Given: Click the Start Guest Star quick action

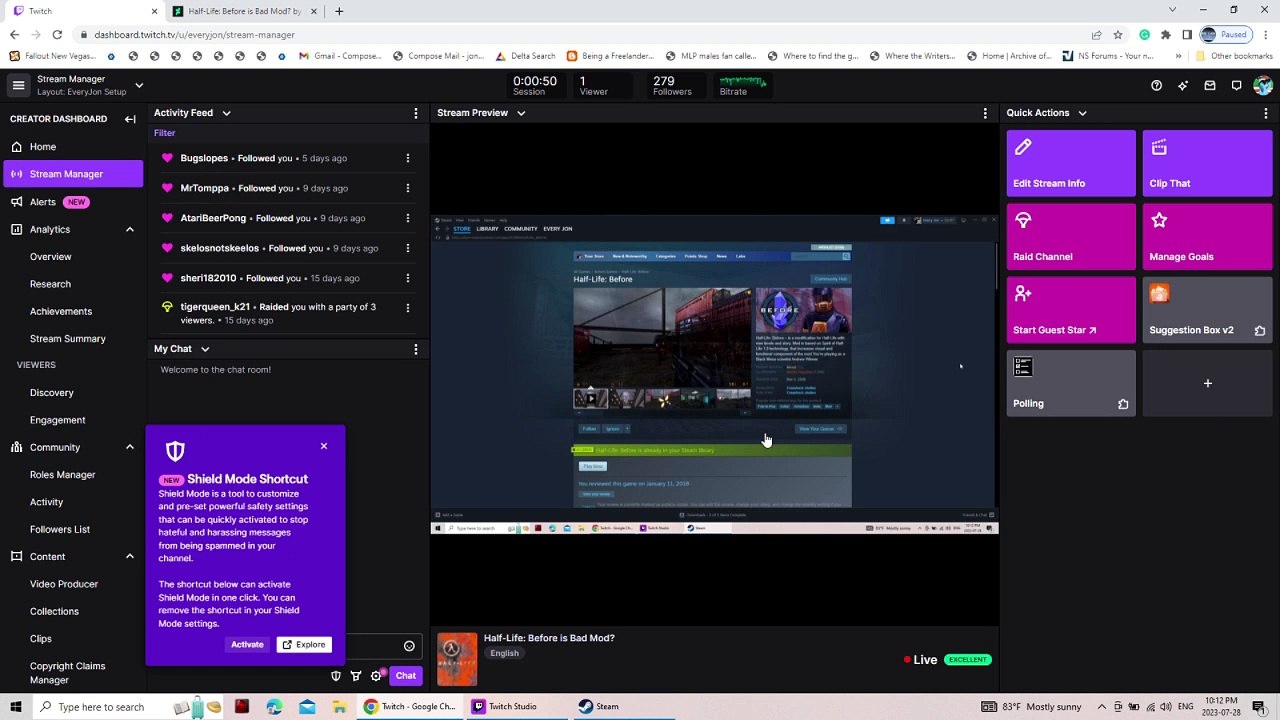Looking at the screenshot, I should tap(1071, 310).
